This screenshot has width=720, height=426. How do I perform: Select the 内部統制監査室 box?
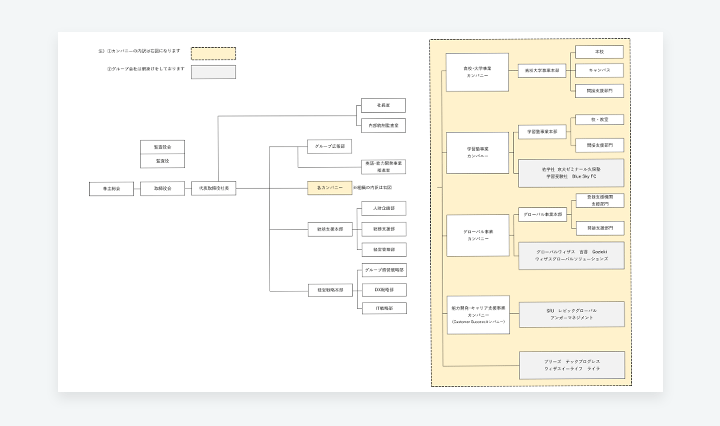[383, 125]
